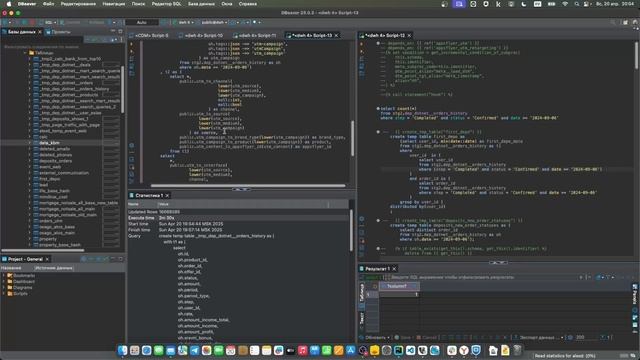Screen dimensions: 640x360
Task: Open Yandex Browser from the Dock
Action: click(x=464, y=350)
